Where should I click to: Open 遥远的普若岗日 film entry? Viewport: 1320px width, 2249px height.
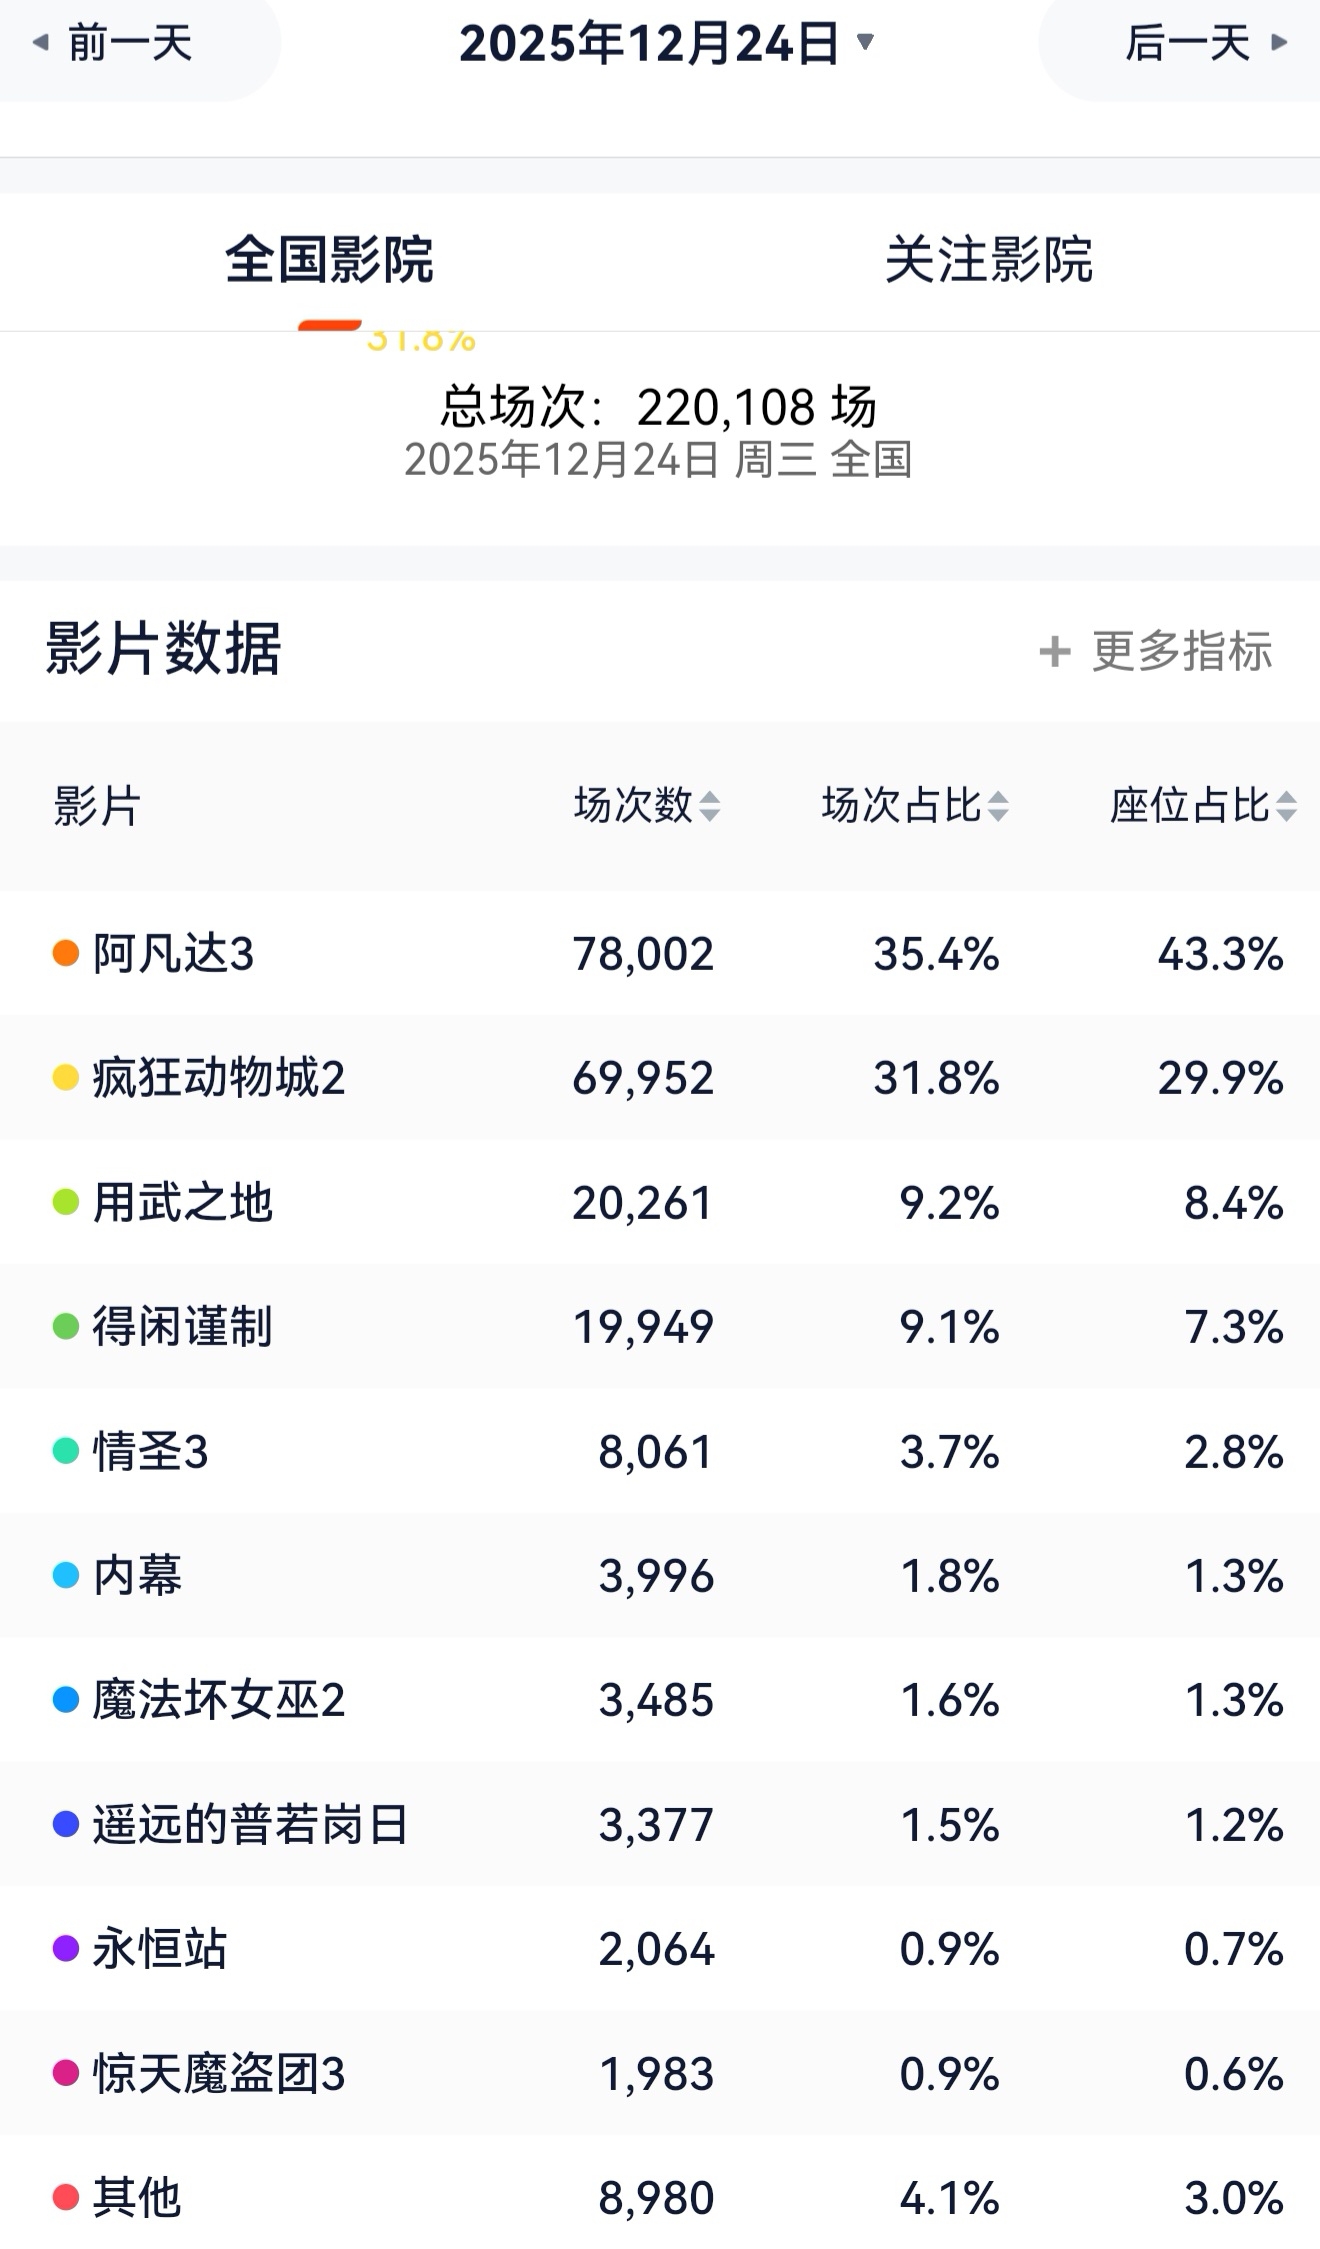click(660, 1825)
